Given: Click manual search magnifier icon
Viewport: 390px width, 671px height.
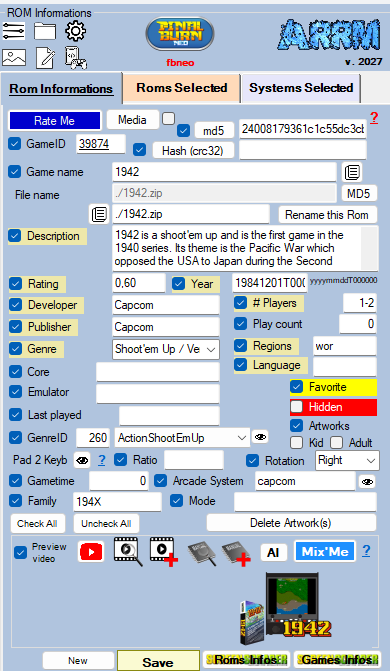Looking at the screenshot, I should click(202, 553).
